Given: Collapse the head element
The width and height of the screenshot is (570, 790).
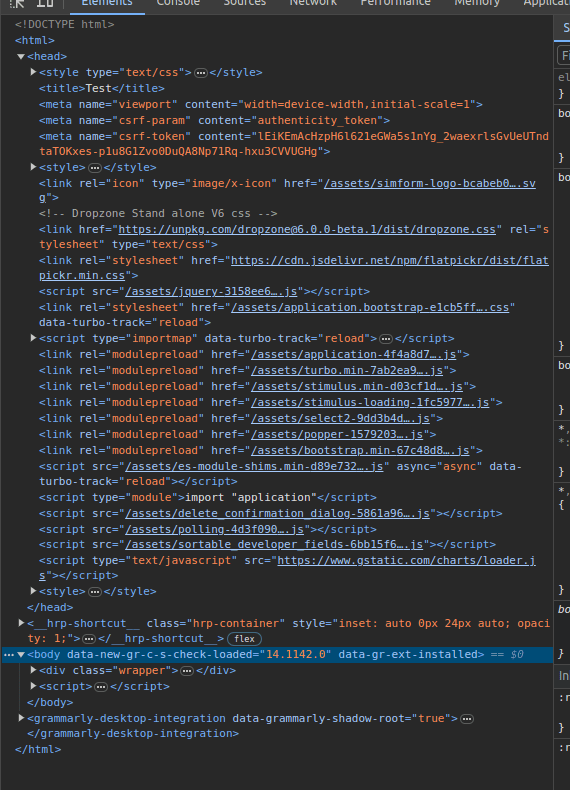Looking at the screenshot, I should (x=21, y=56).
